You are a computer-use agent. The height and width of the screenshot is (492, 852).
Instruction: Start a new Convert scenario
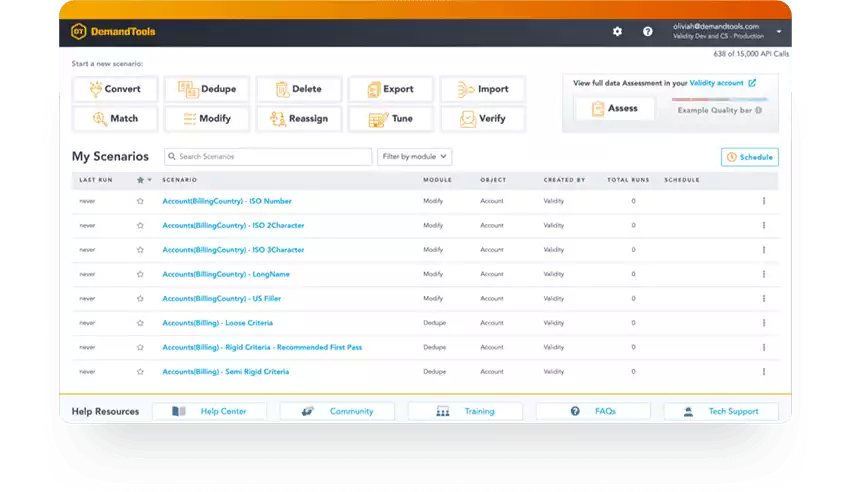pos(115,89)
